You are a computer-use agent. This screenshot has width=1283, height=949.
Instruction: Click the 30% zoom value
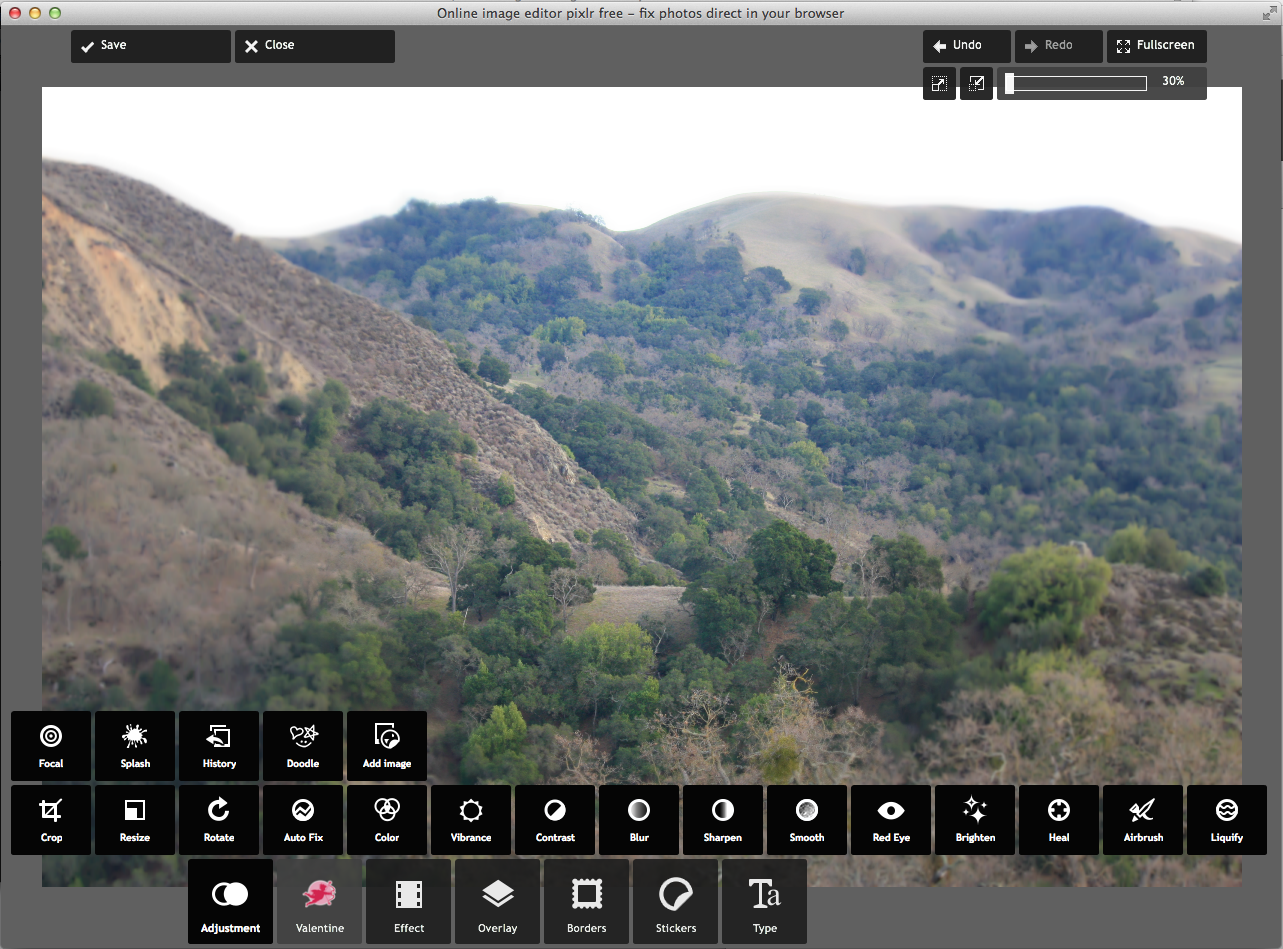tap(1173, 81)
